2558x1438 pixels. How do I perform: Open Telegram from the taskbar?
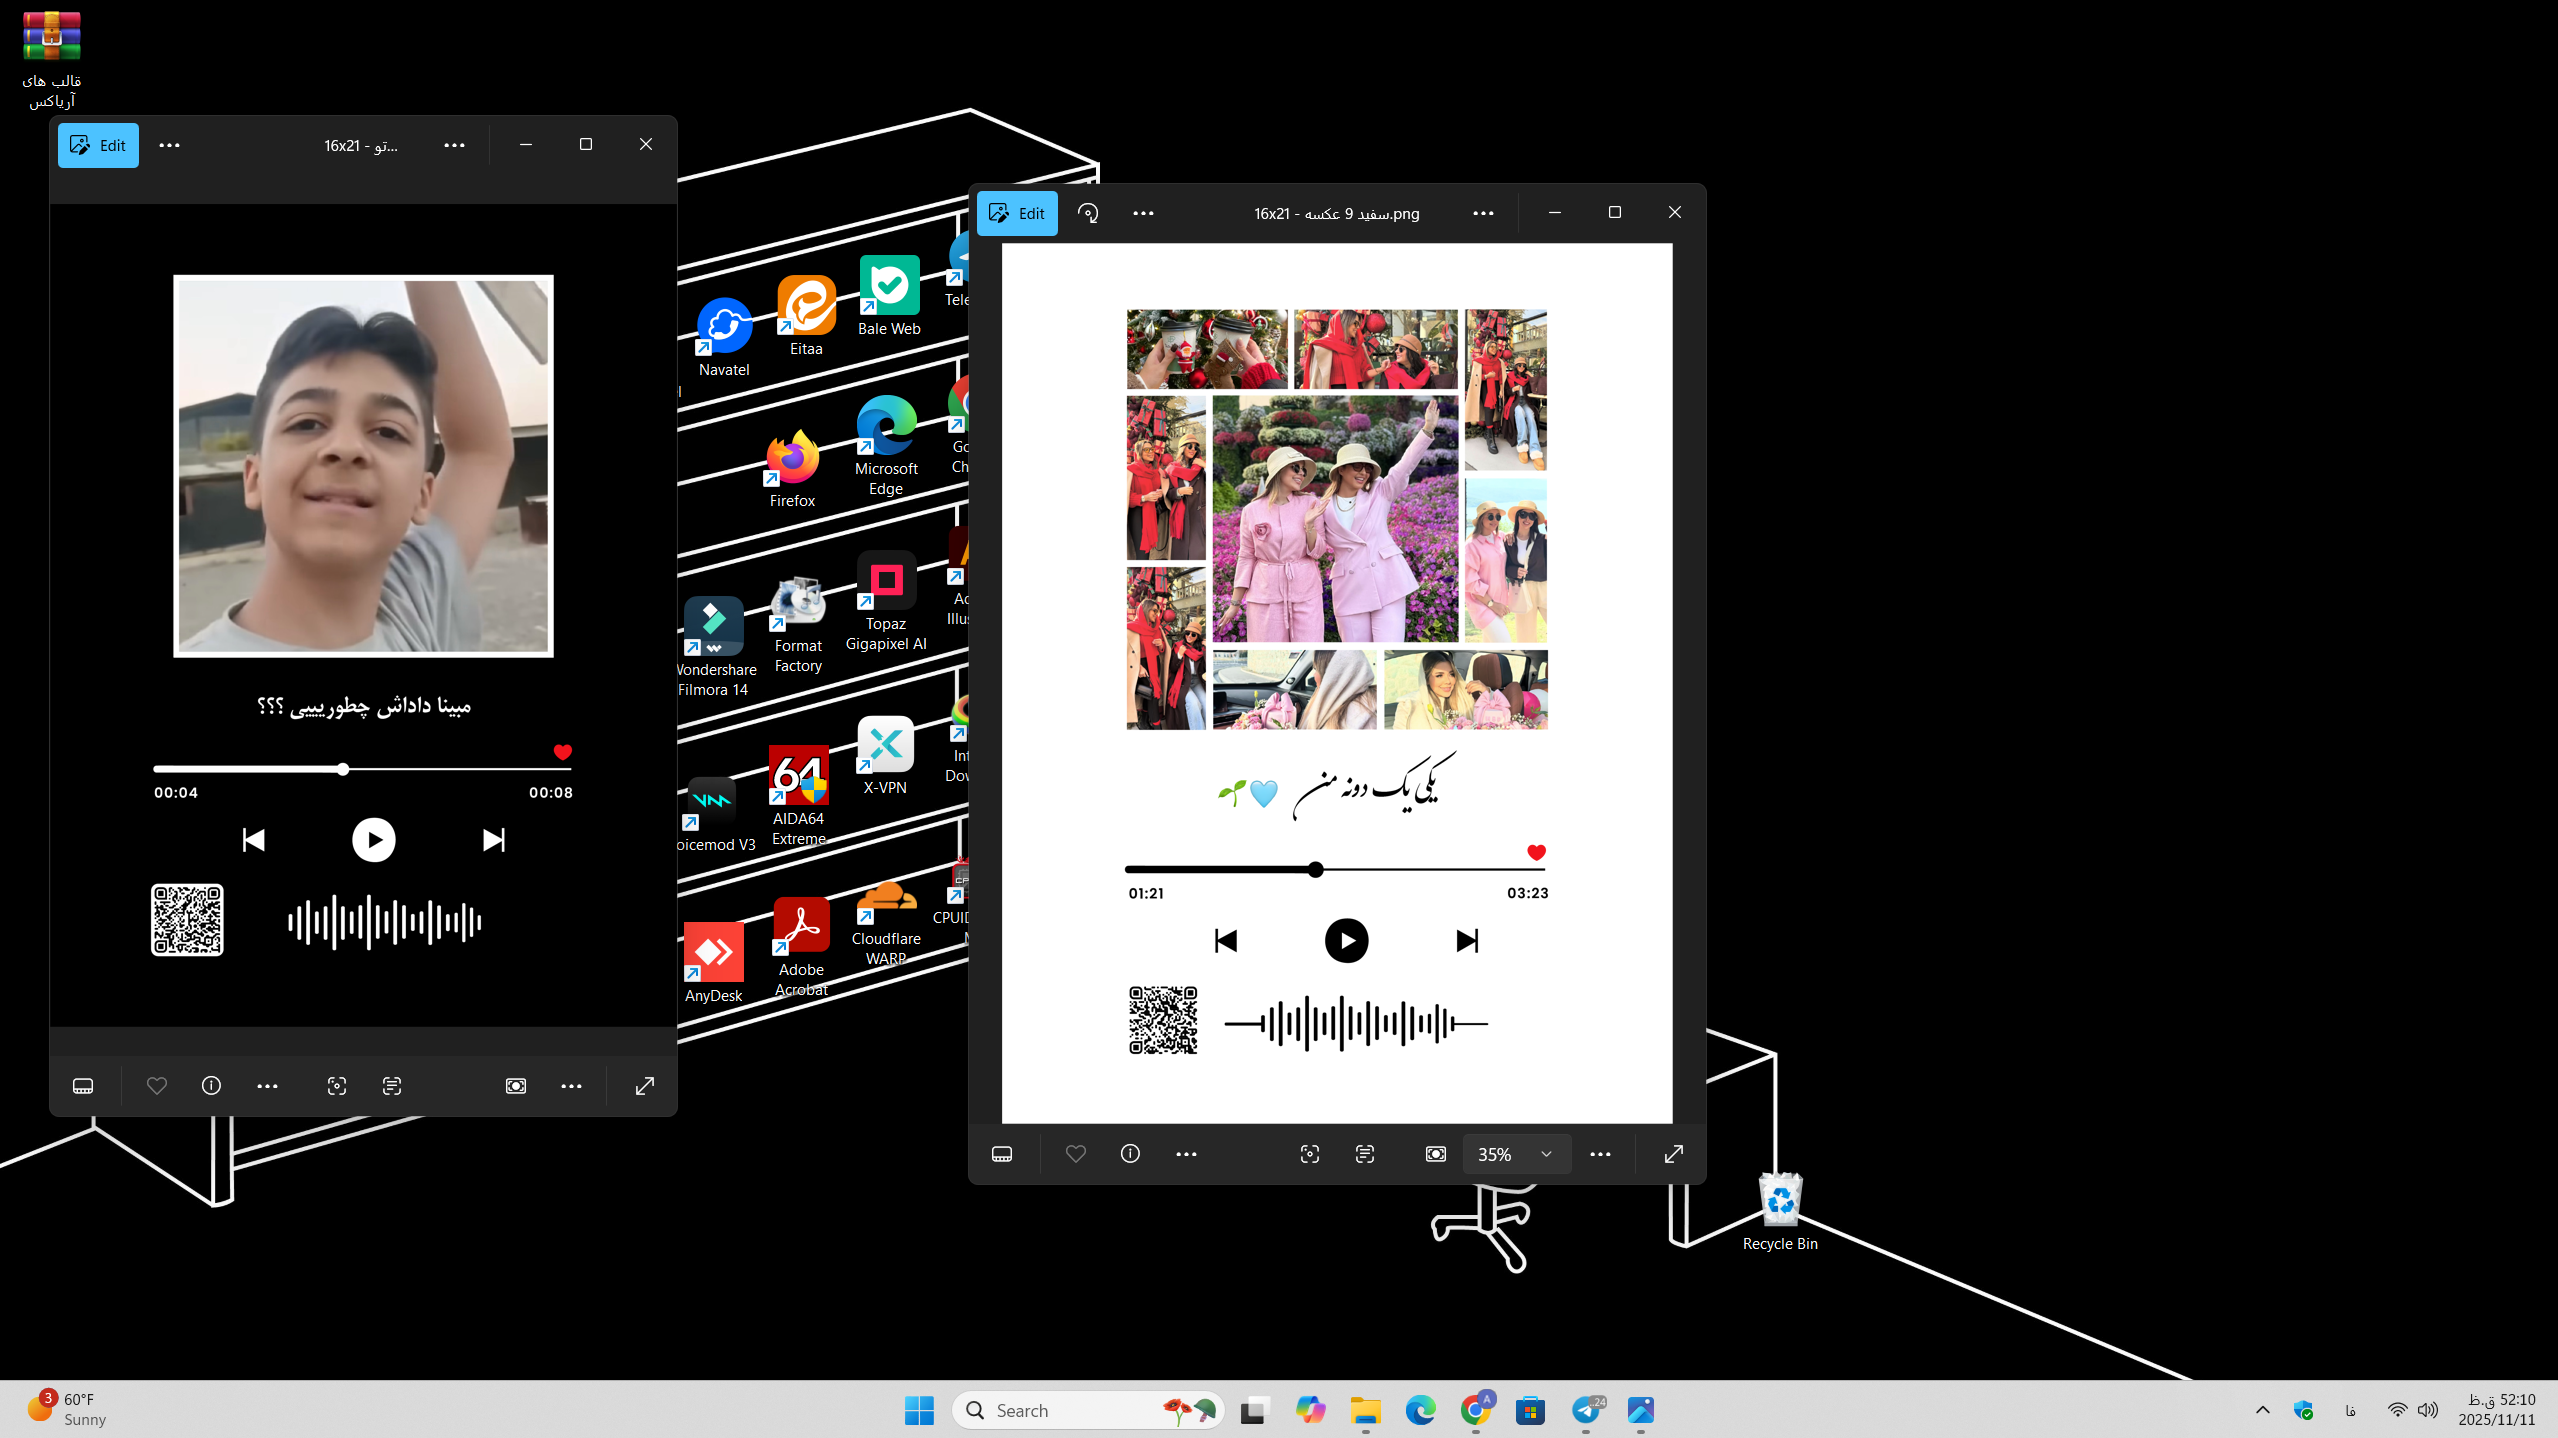pyautogui.click(x=1586, y=1410)
